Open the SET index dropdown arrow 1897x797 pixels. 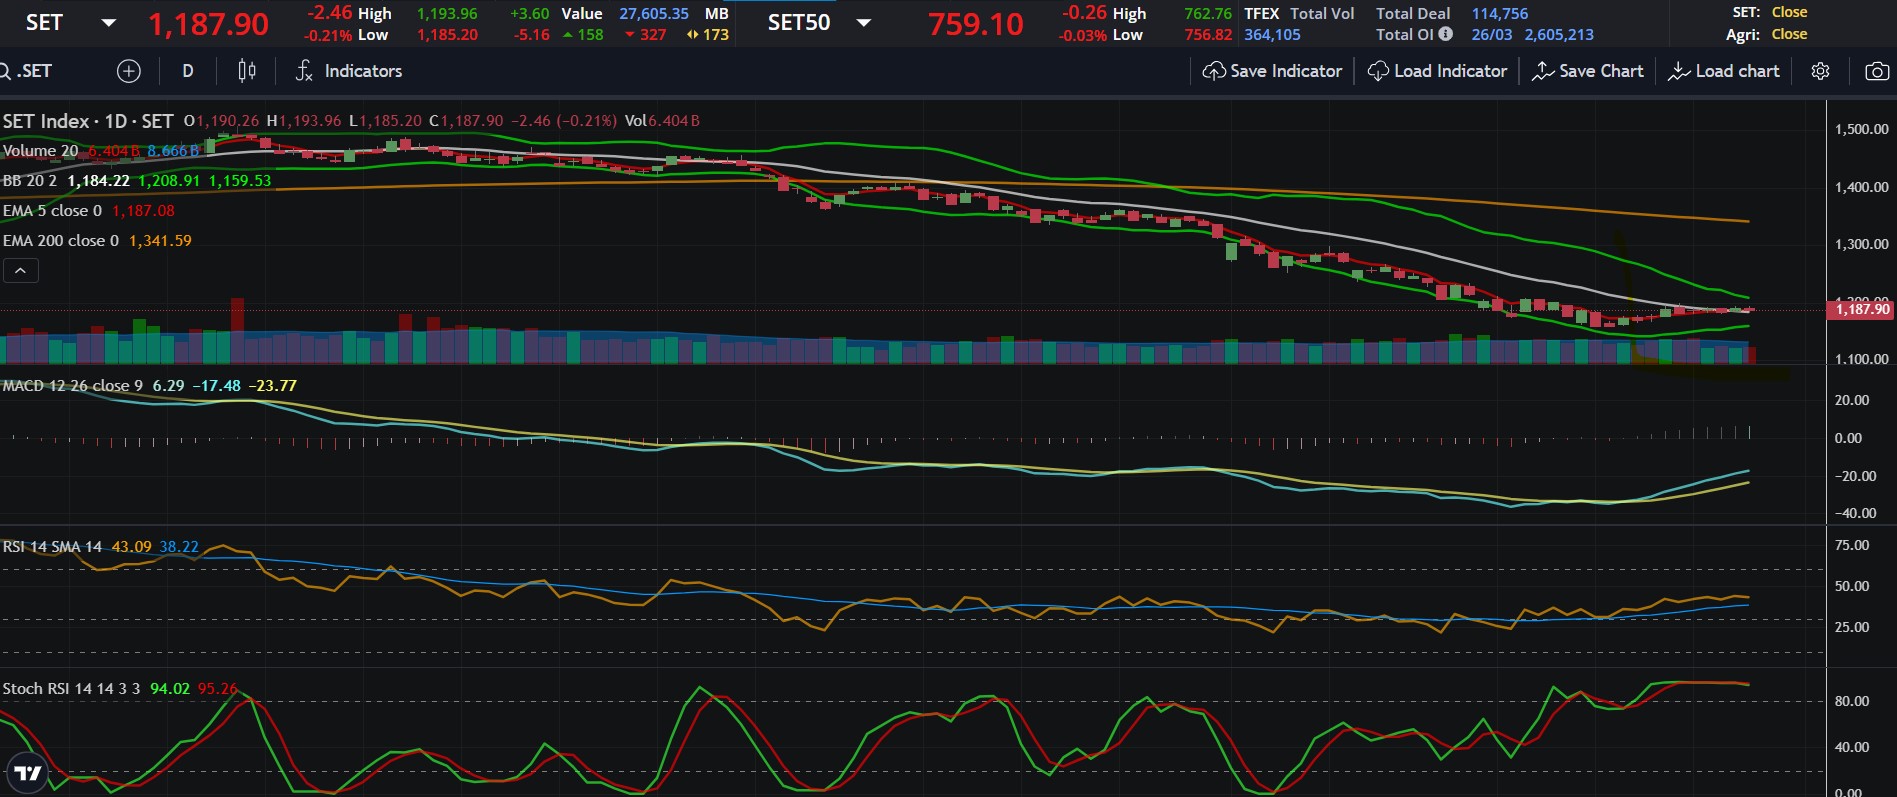(x=109, y=23)
